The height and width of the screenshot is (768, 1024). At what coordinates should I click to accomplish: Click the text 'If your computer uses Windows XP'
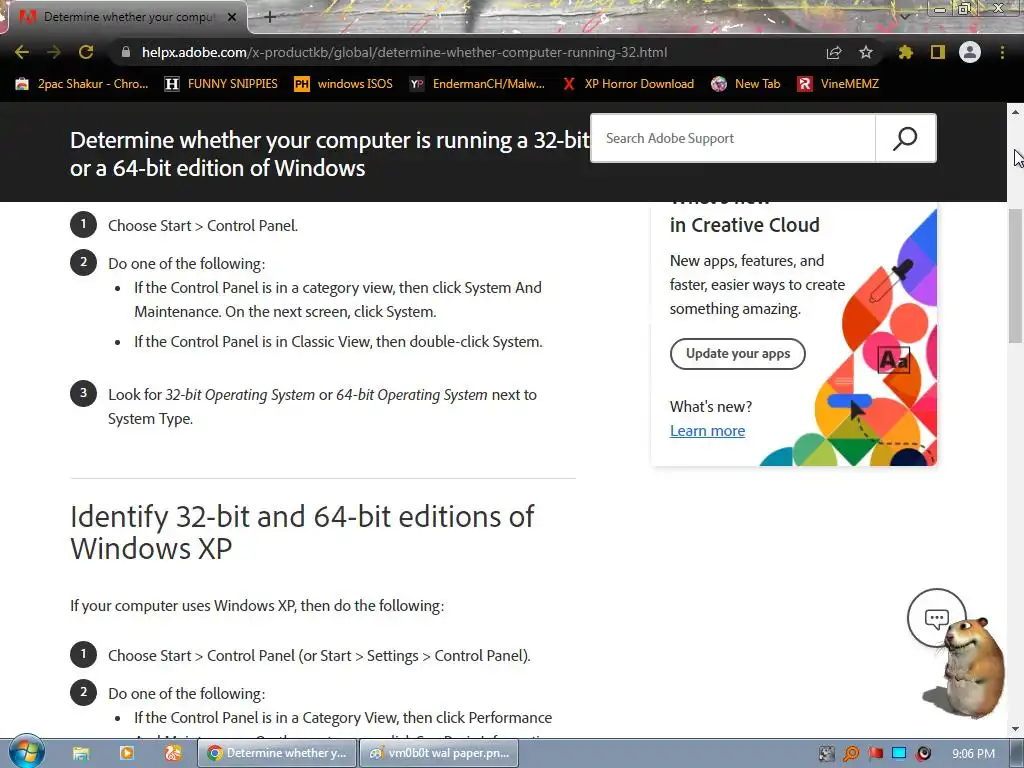point(183,606)
